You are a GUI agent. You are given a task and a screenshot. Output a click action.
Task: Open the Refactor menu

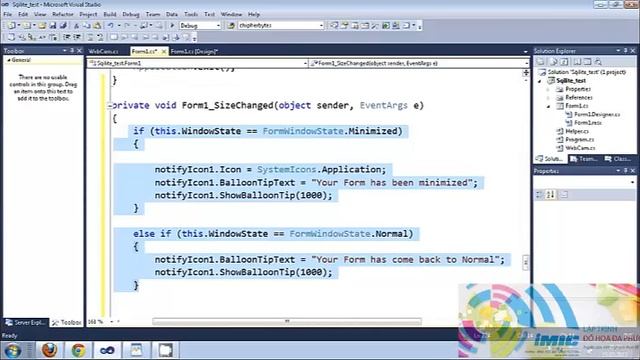(62, 14)
